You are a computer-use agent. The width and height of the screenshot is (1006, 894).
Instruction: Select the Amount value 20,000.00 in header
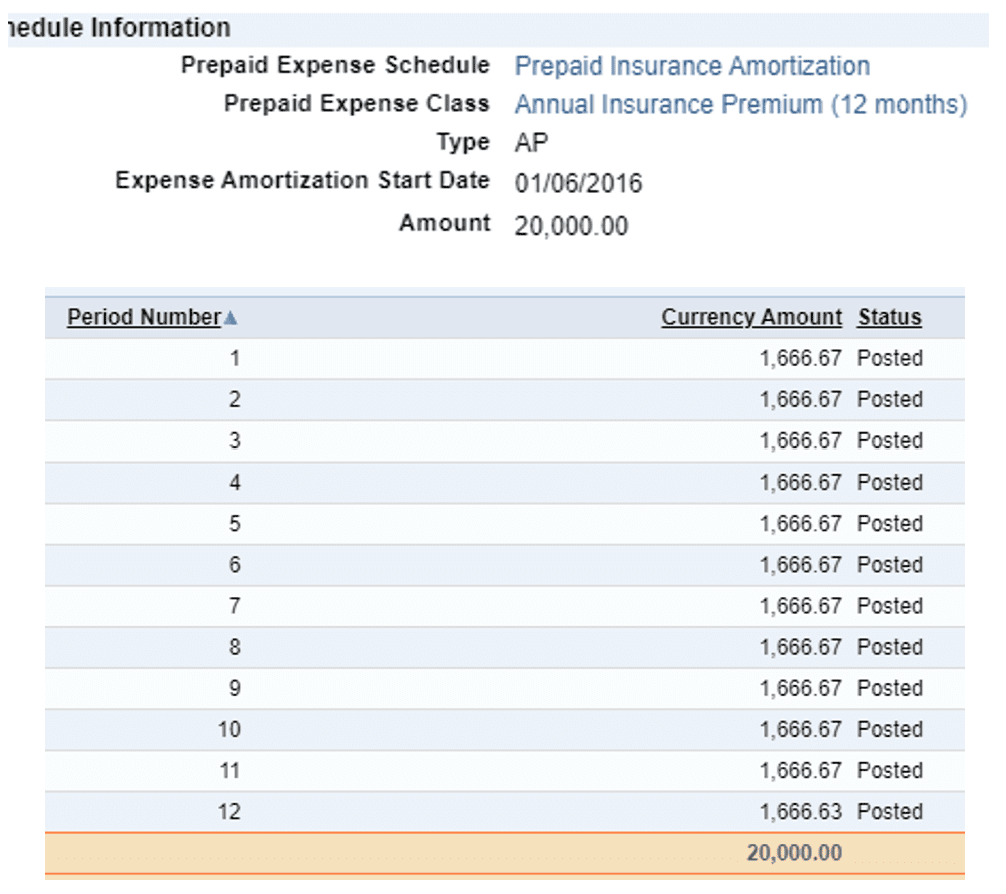point(571,226)
